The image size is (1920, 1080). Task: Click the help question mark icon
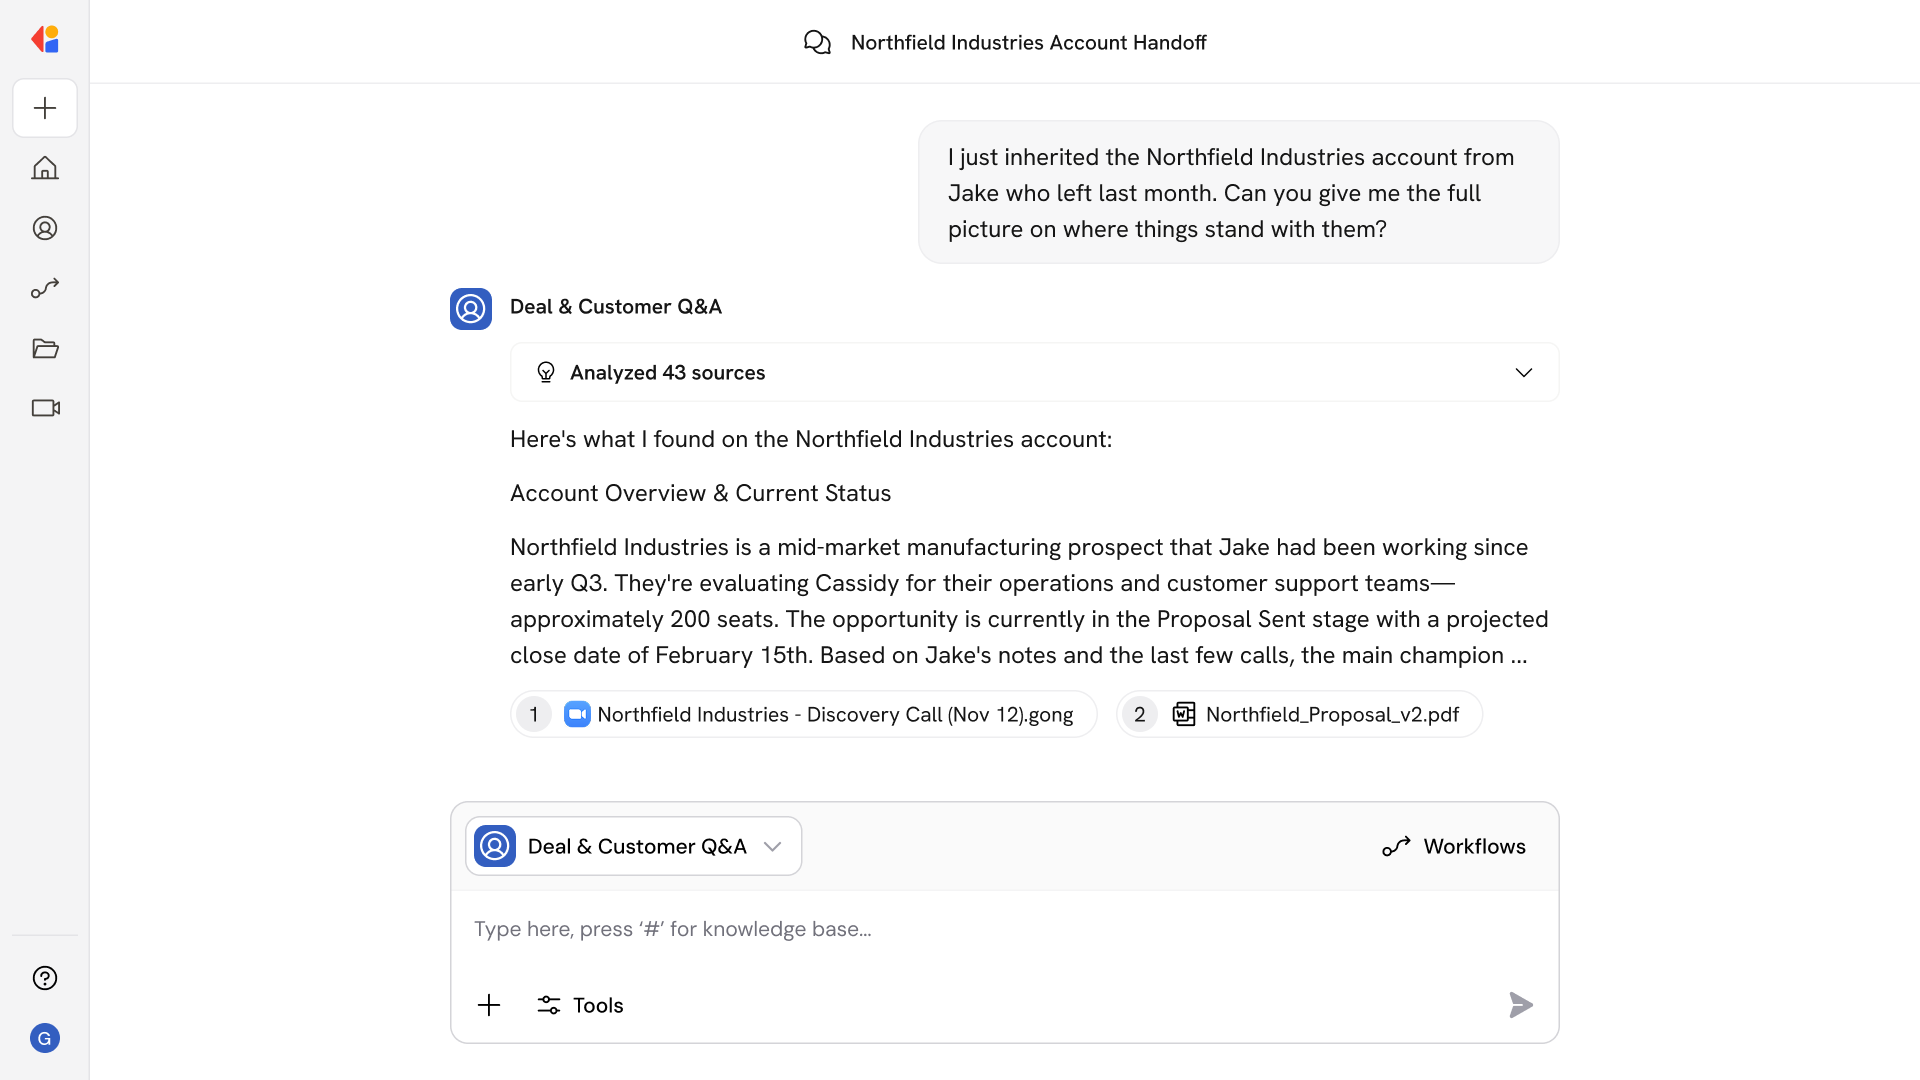point(45,978)
